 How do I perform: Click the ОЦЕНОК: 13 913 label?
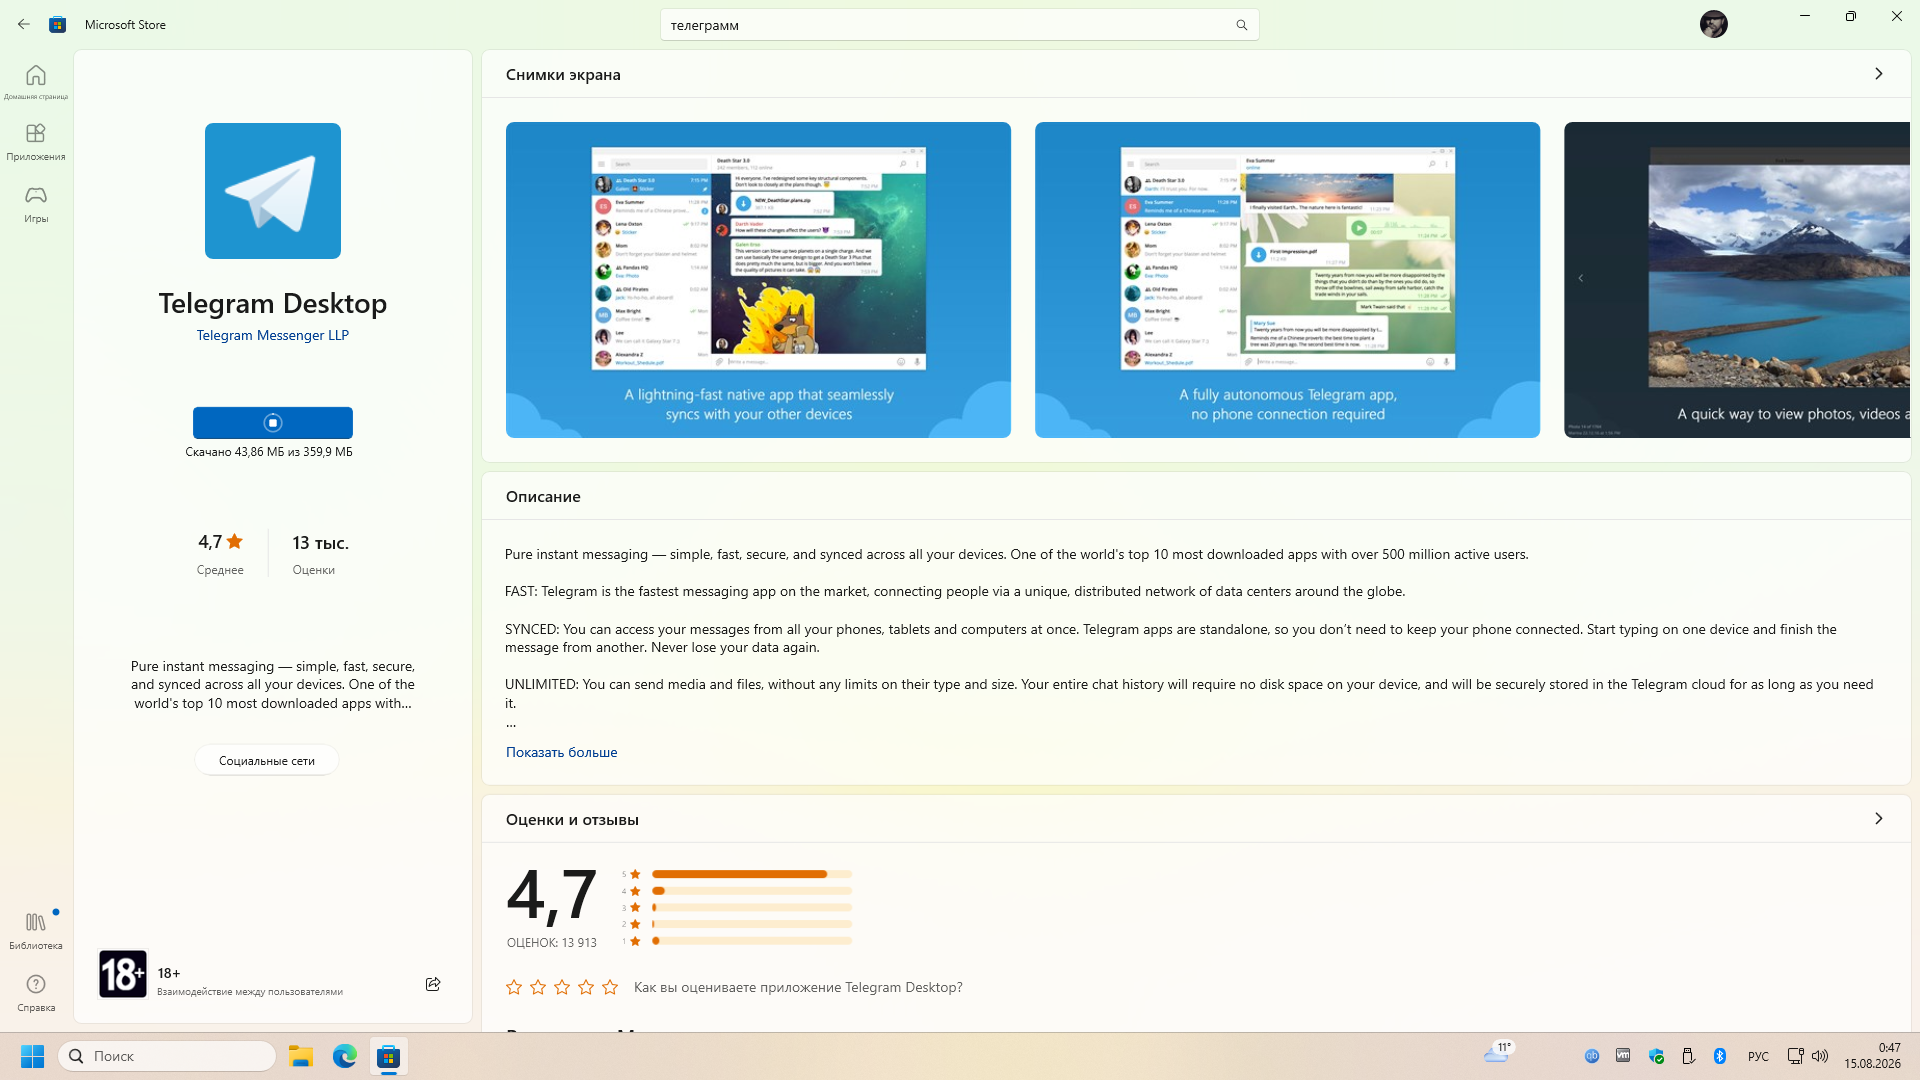(x=552, y=943)
